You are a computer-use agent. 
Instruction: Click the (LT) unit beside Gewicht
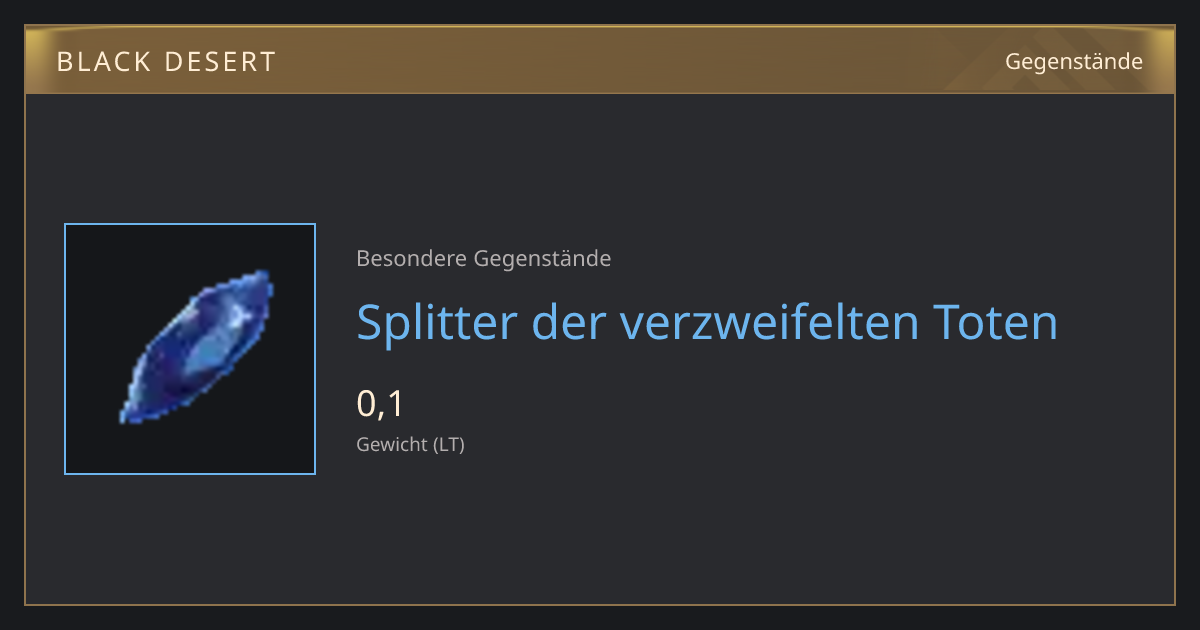(x=448, y=444)
